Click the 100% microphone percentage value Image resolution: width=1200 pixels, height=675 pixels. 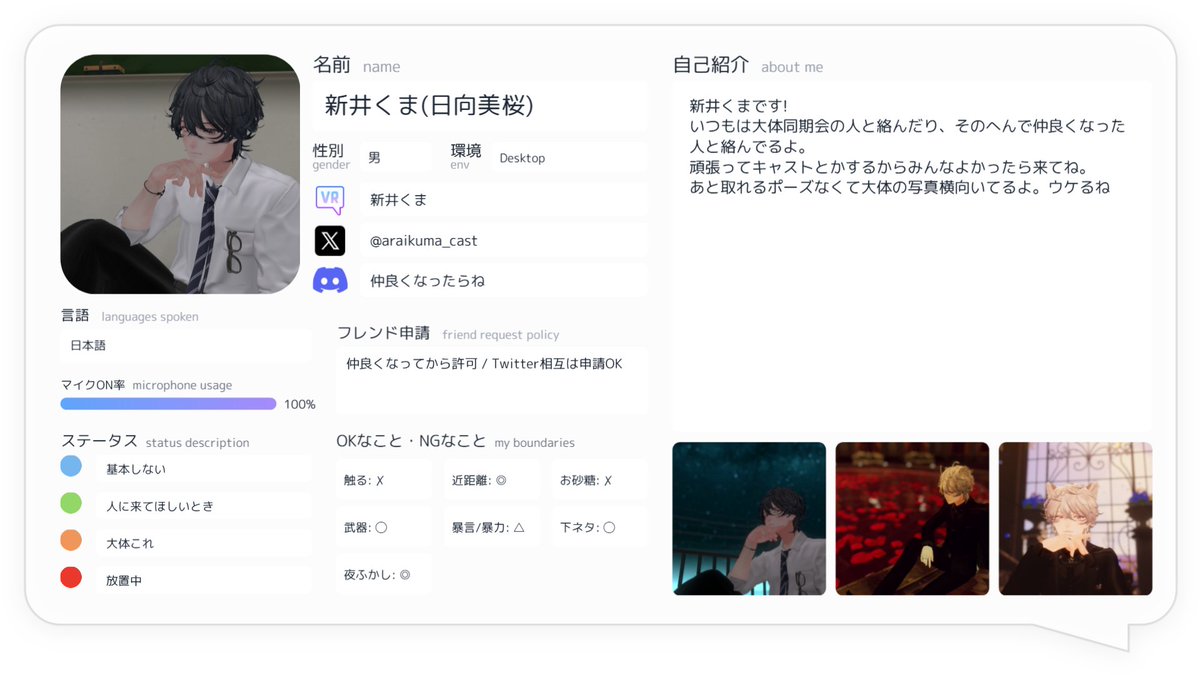coord(300,404)
